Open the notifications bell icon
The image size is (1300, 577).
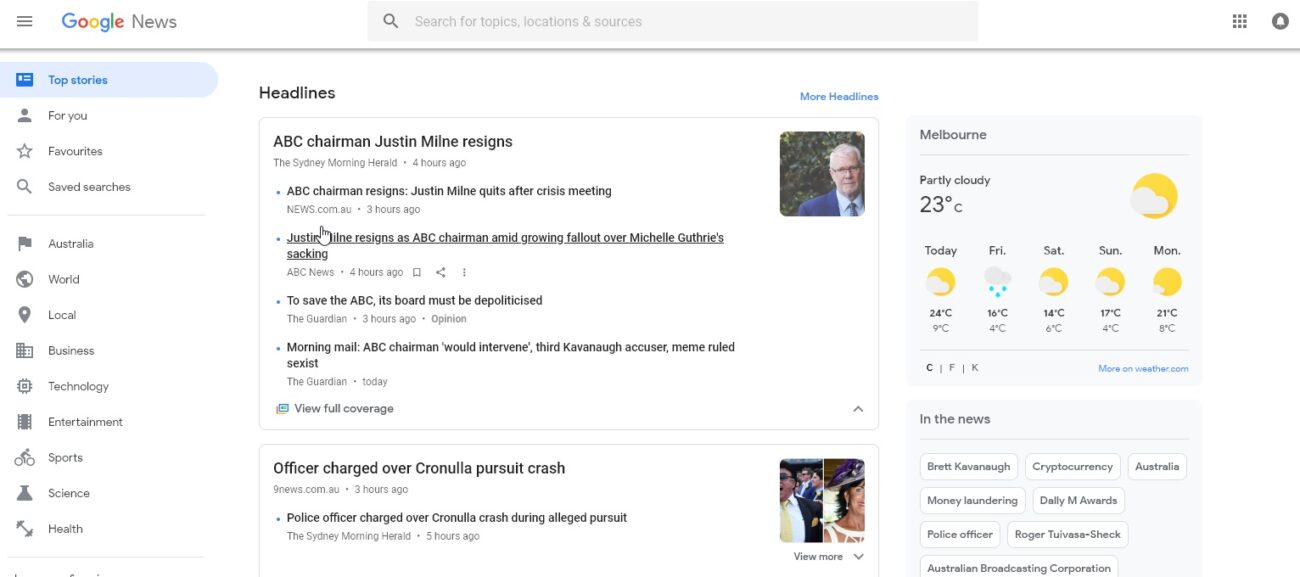(x=1280, y=21)
